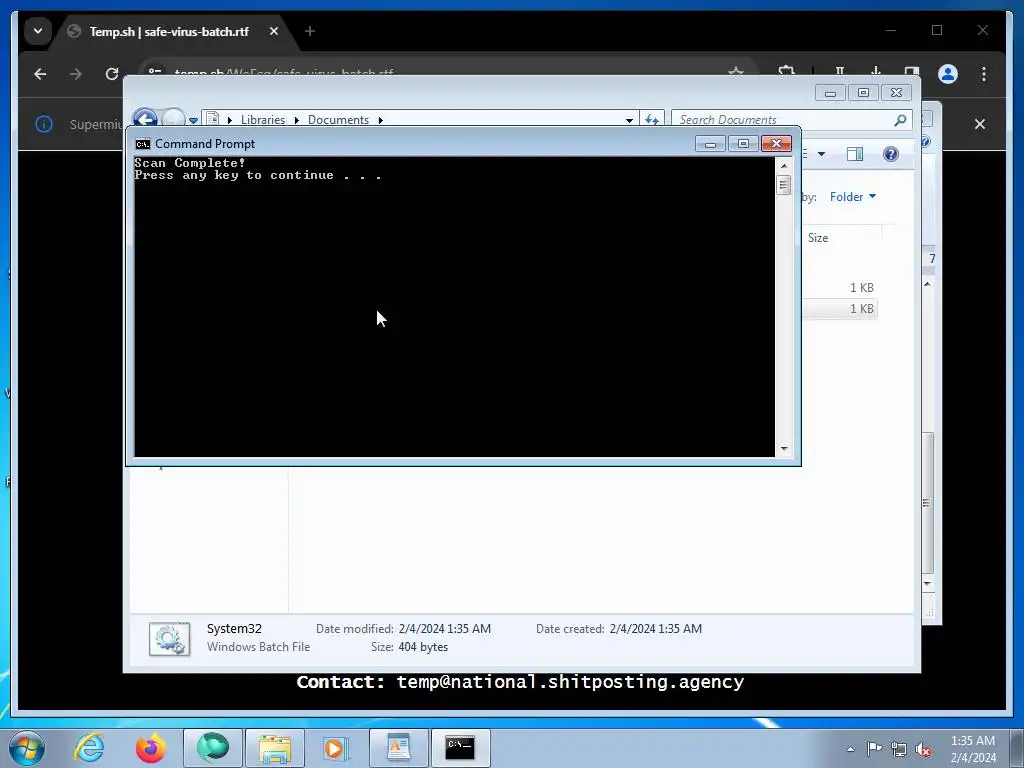The width and height of the screenshot is (1024, 768).
Task: Click the search magnifier icon
Action: (x=901, y=120)
